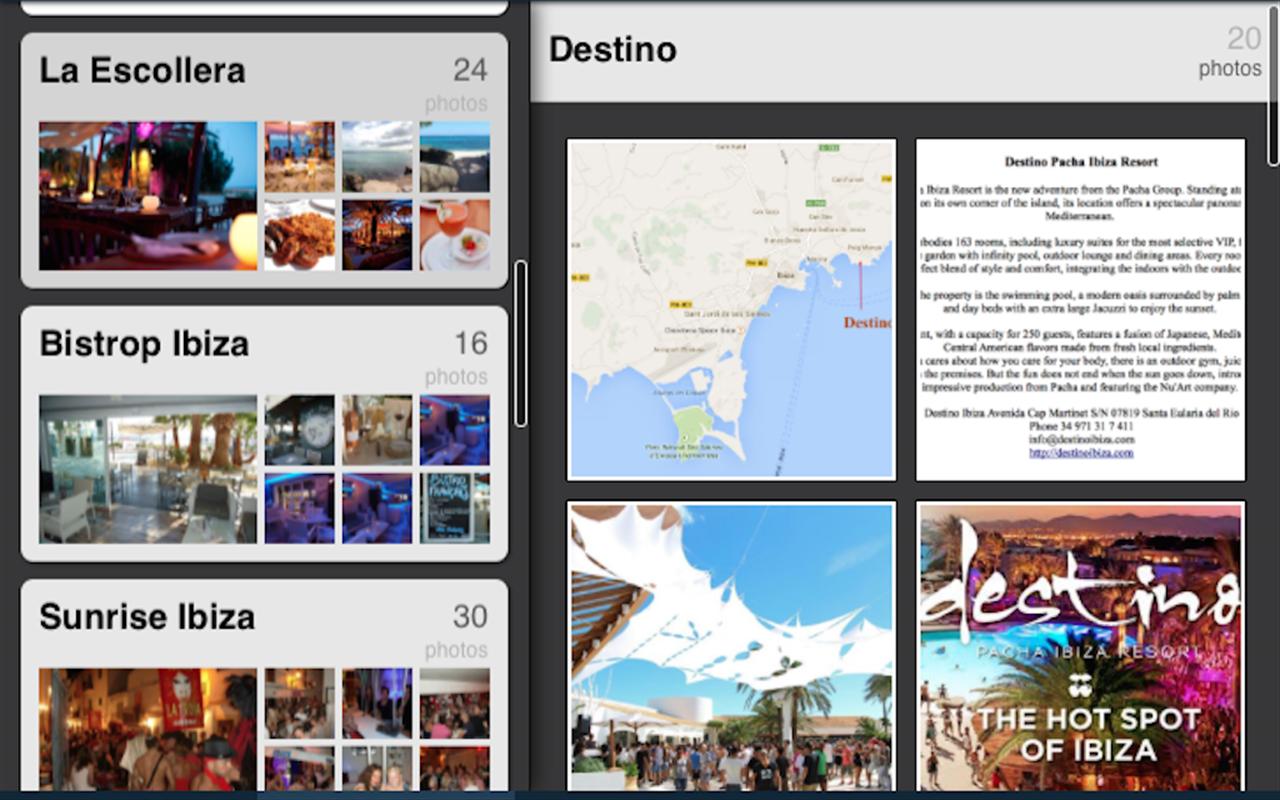Open the pink cocktail drink thumbnail
The width and height of the screenshot is (1280, 800).
(x=455, y=235)
